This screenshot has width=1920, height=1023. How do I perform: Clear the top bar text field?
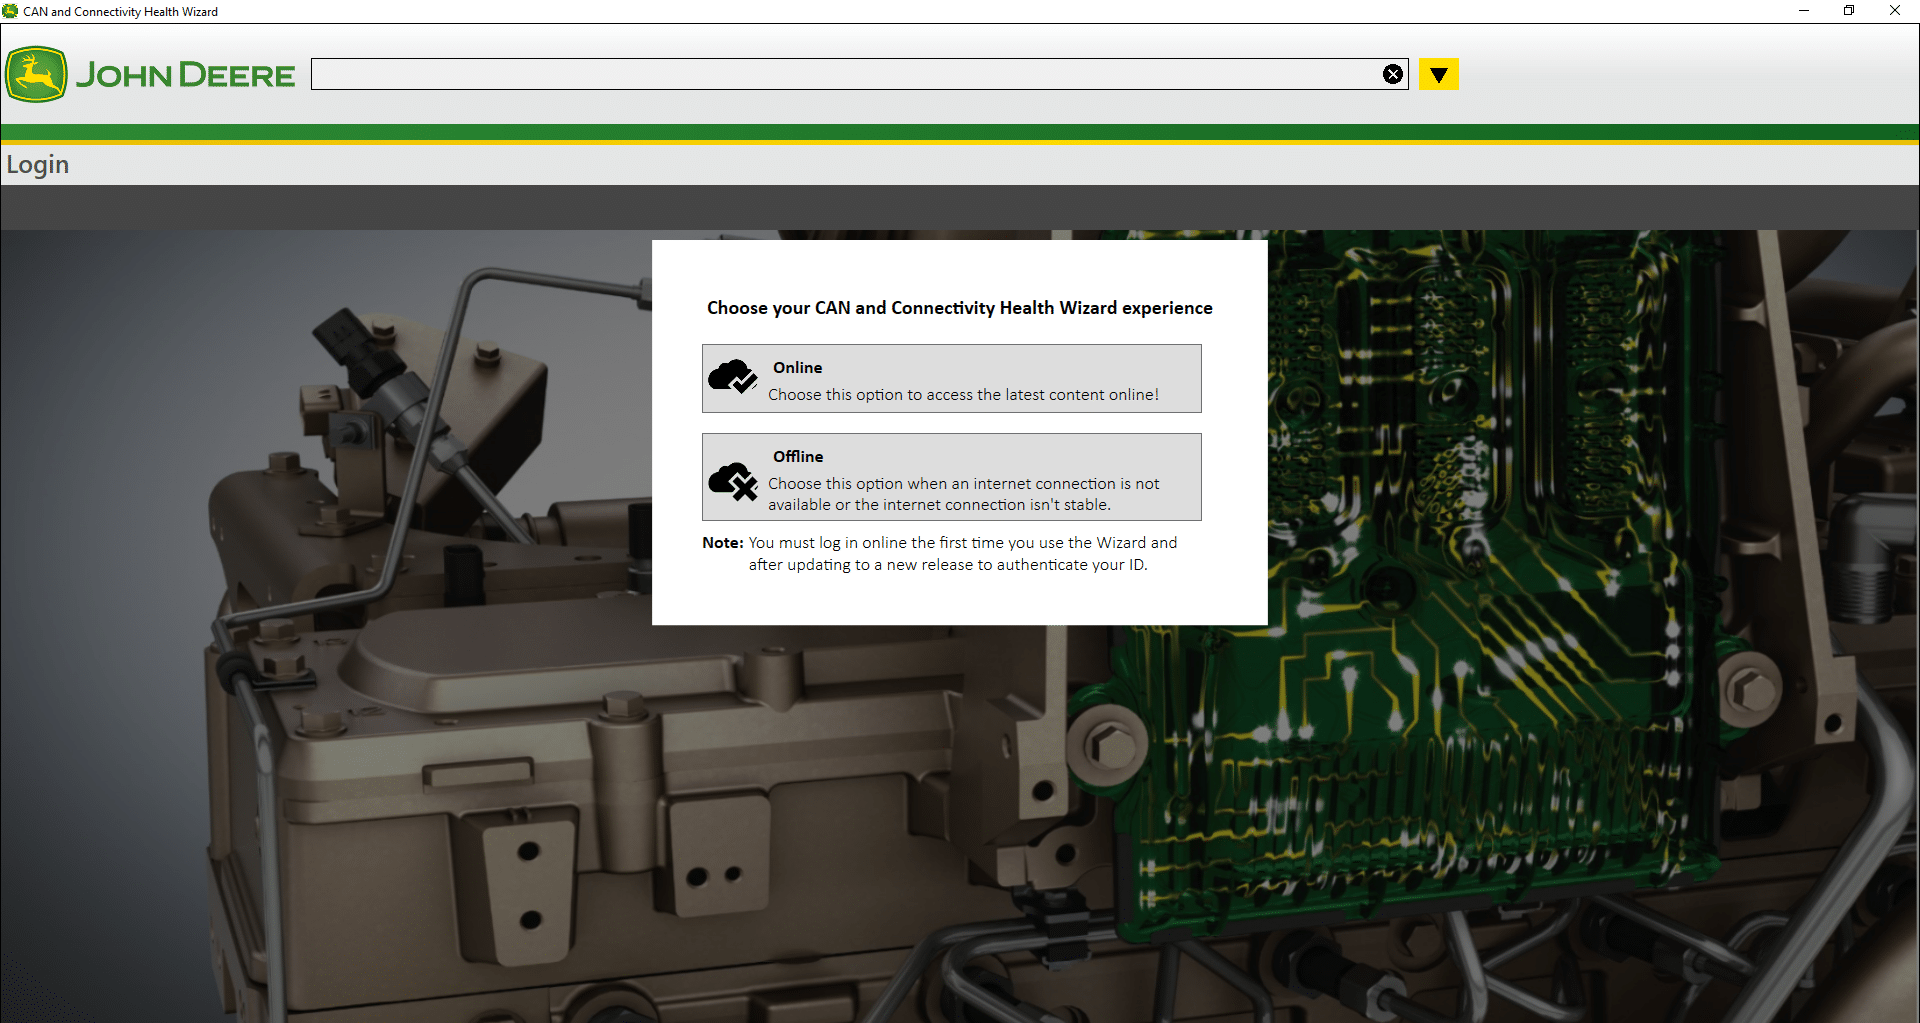[1392, 74]
